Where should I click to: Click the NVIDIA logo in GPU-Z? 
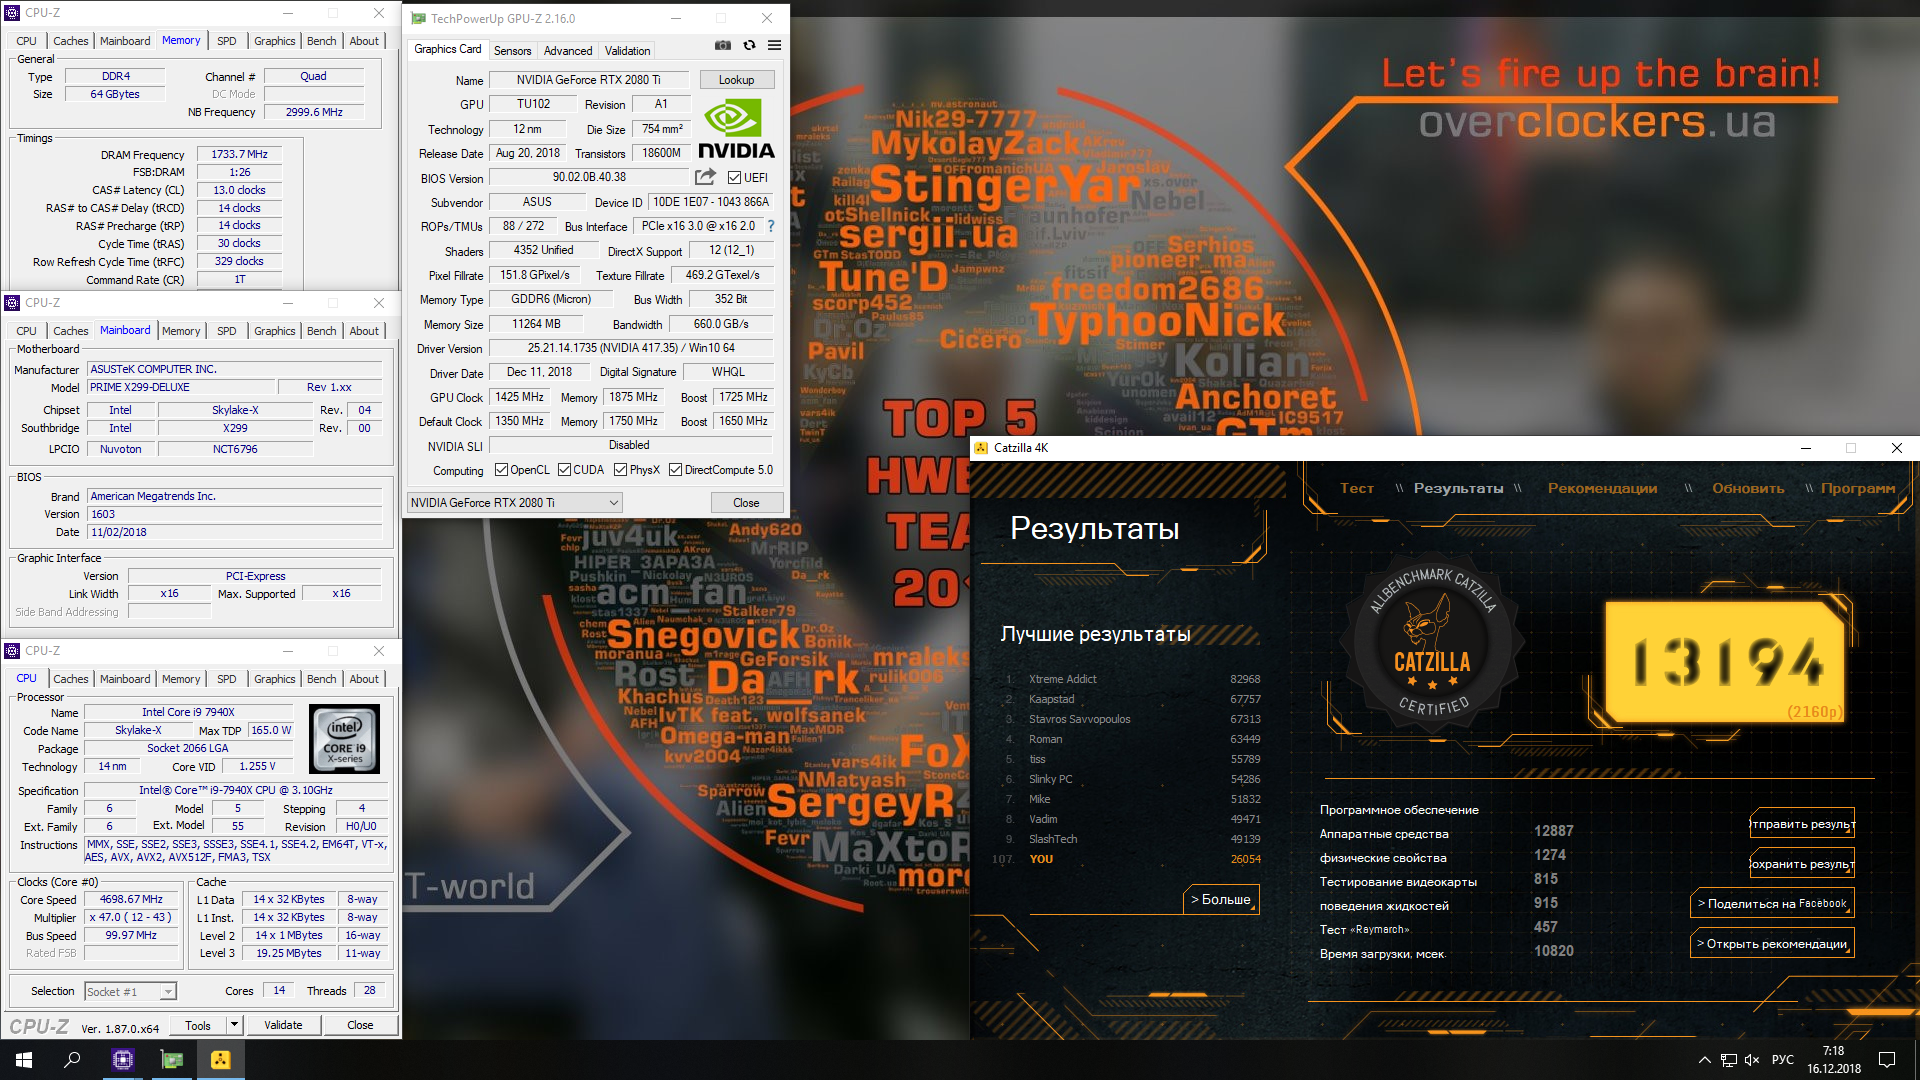pos(736,129)
